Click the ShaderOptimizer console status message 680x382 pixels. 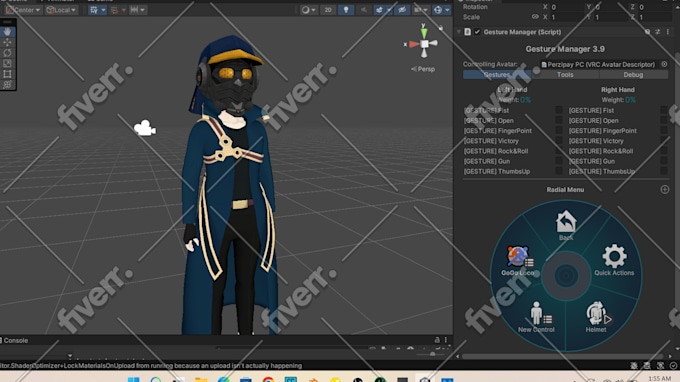pyautogui.click(x=151, y=366)
